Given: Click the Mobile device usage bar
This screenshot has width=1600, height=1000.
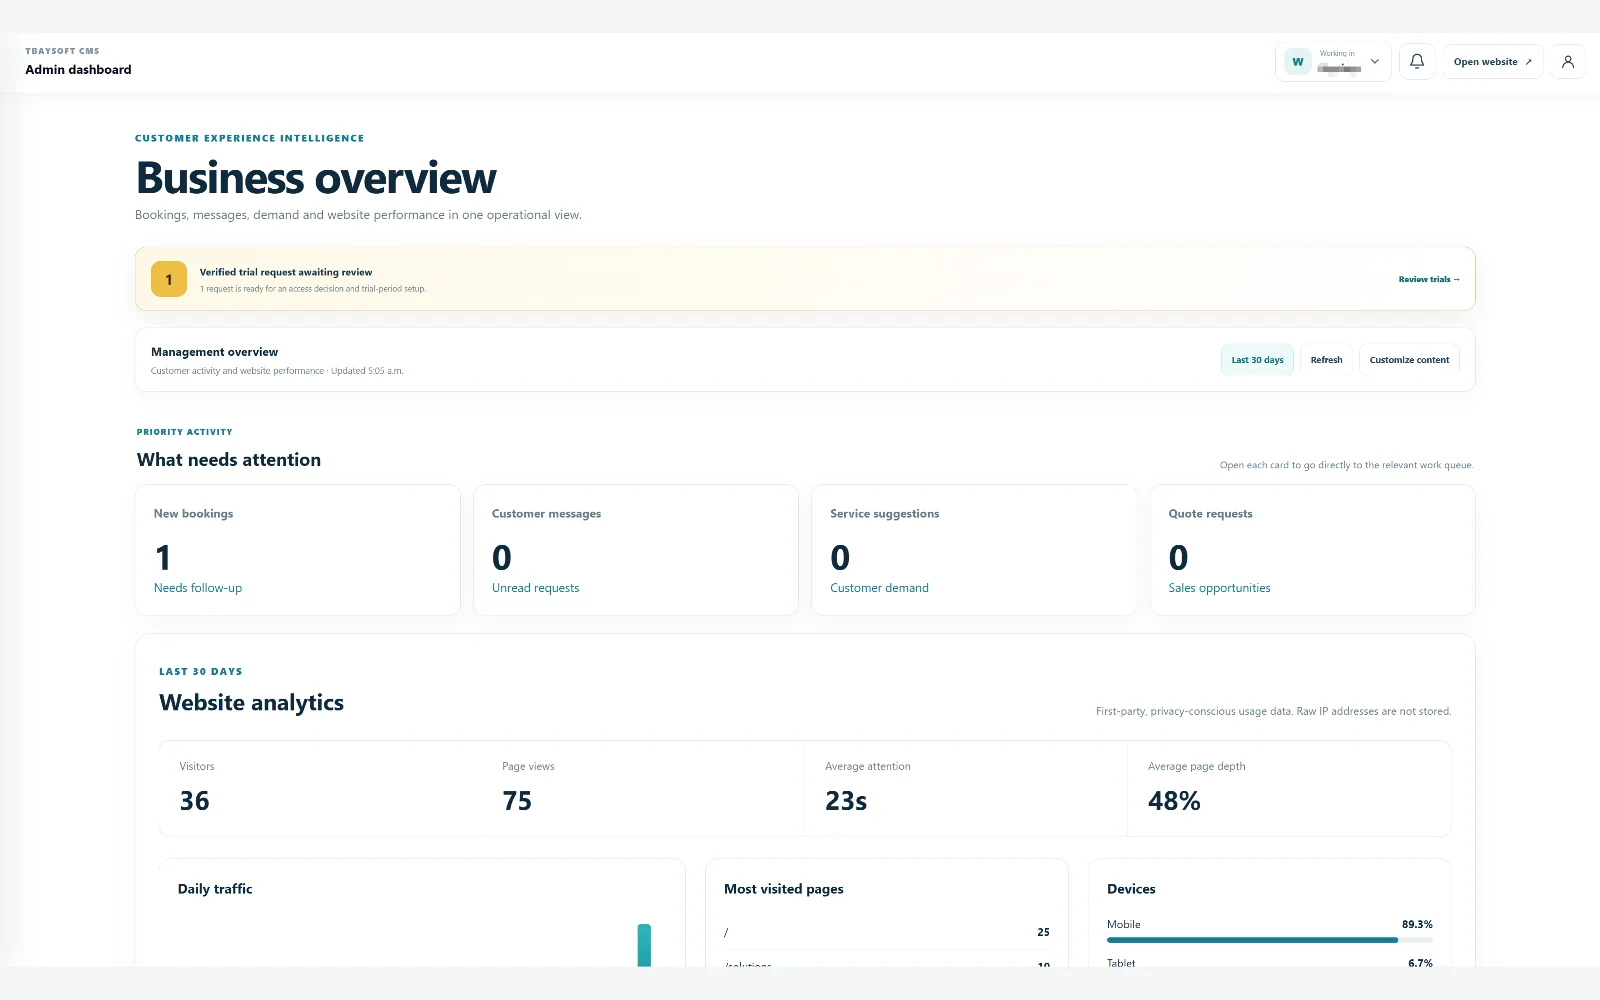Looking at the screenshot, I should 1270,940.
